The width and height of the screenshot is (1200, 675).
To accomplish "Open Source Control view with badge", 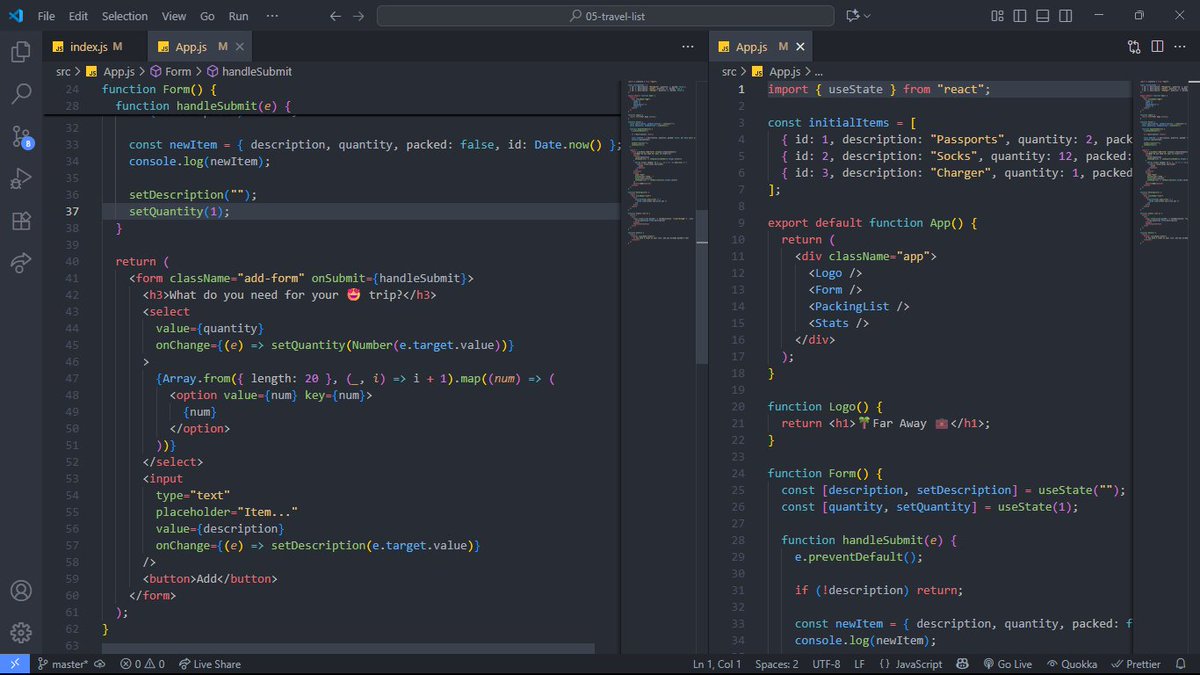I will click(21, 137).
